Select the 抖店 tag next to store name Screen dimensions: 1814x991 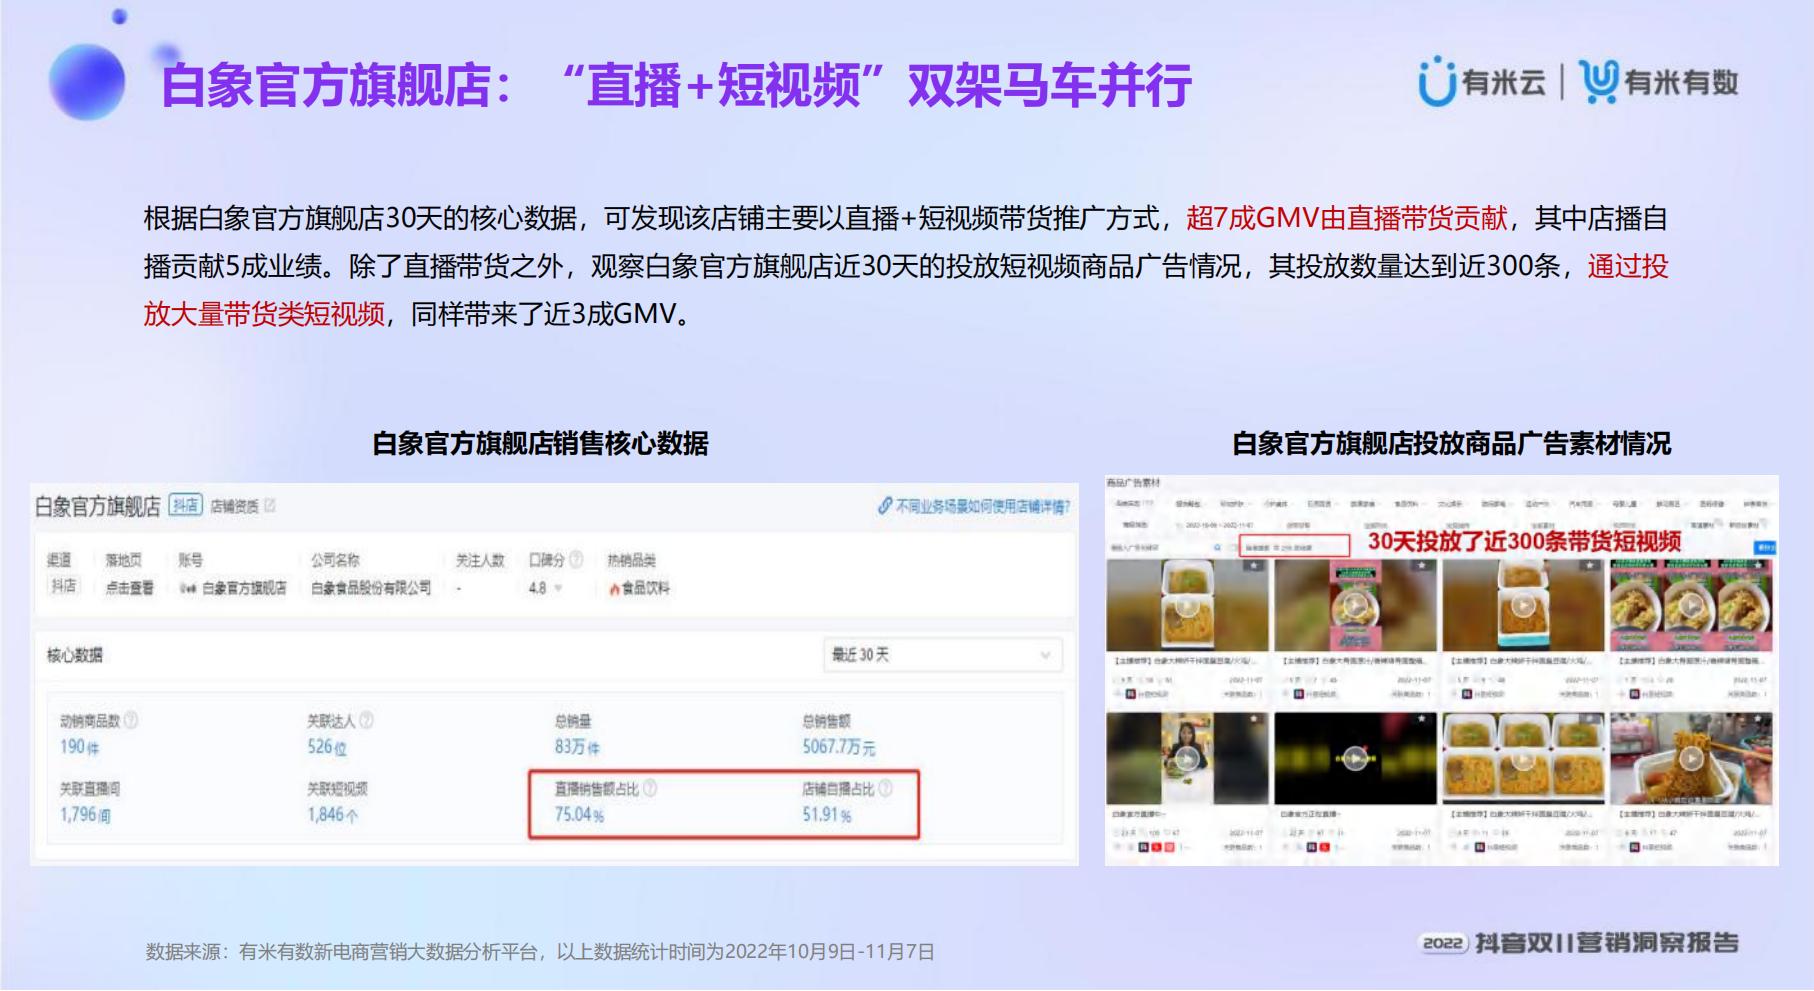coord(185,506)
